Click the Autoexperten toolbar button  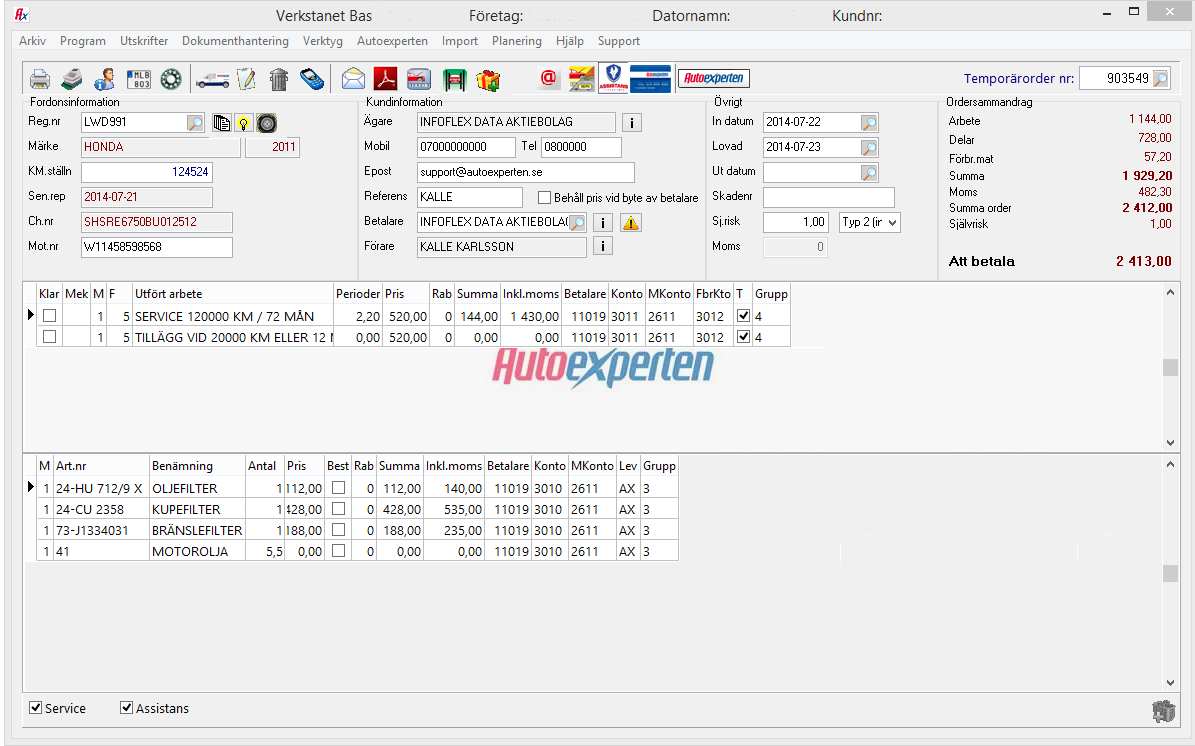click(714, 78)
